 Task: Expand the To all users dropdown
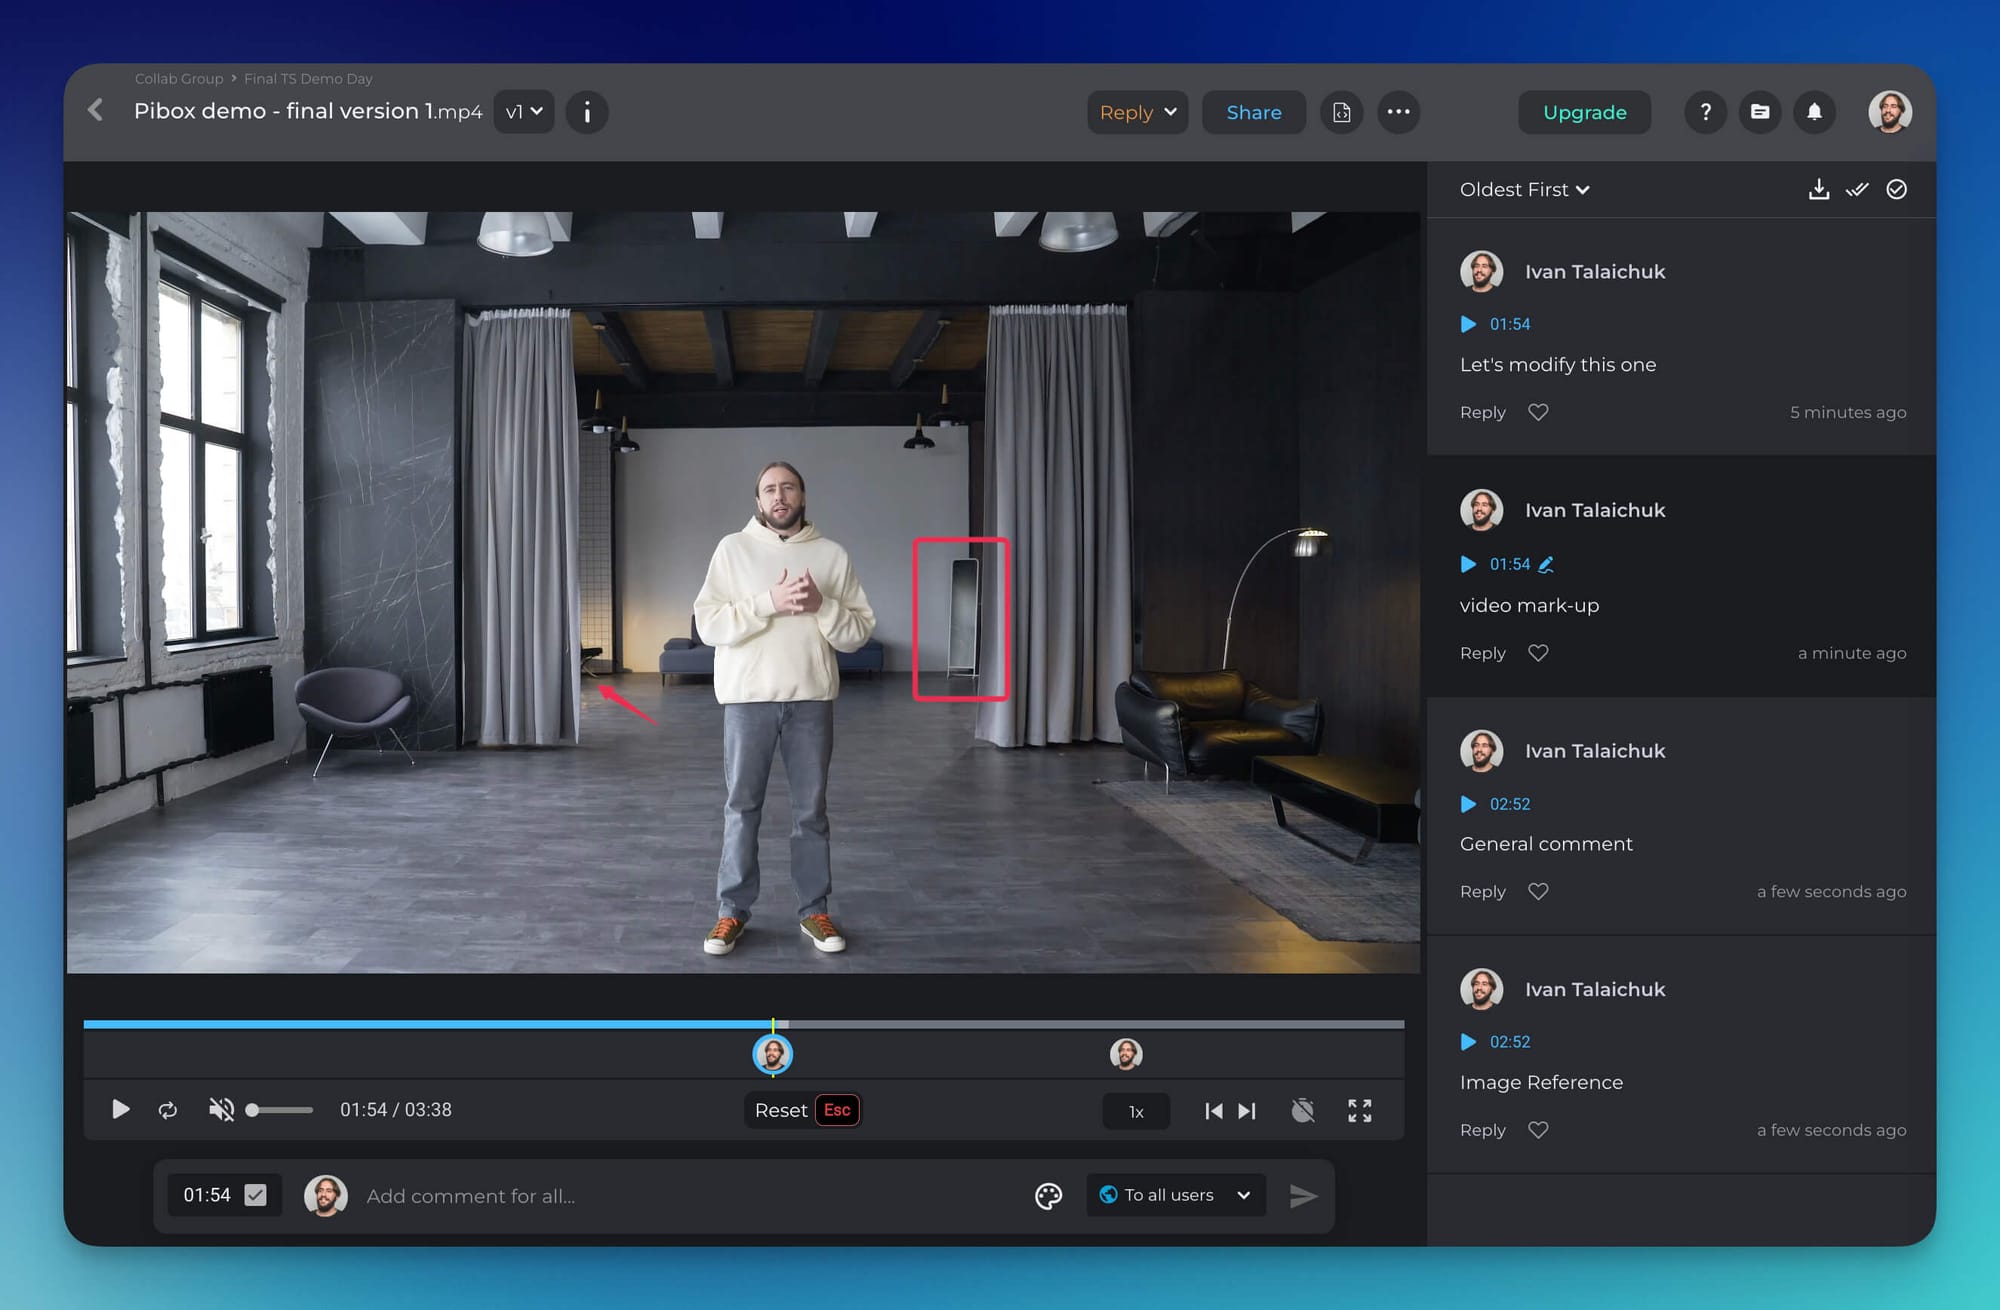(x=1175, y=1194)
